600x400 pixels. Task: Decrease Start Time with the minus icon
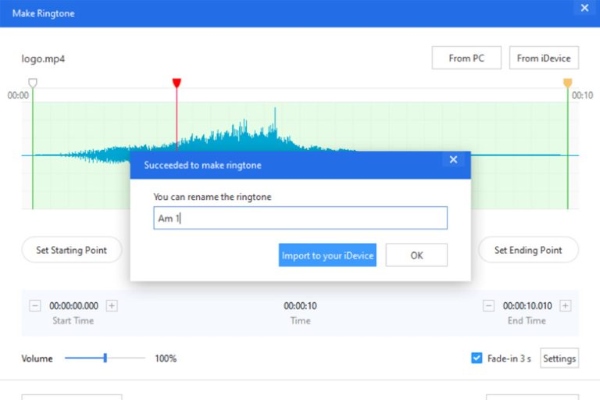(x=35, y=306)
